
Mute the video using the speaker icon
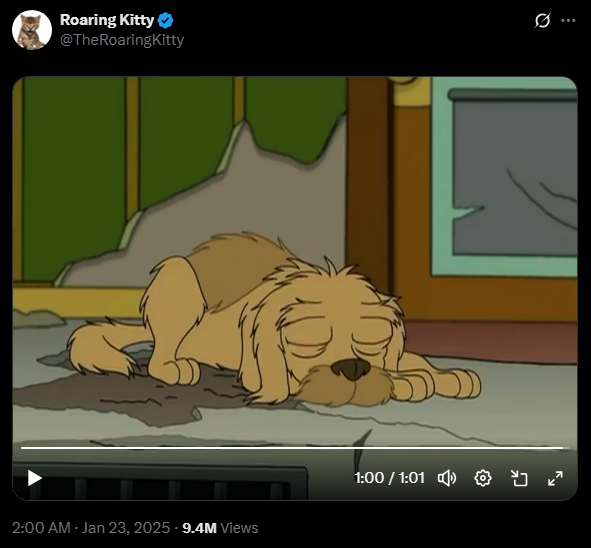click(x=447, y=478)
